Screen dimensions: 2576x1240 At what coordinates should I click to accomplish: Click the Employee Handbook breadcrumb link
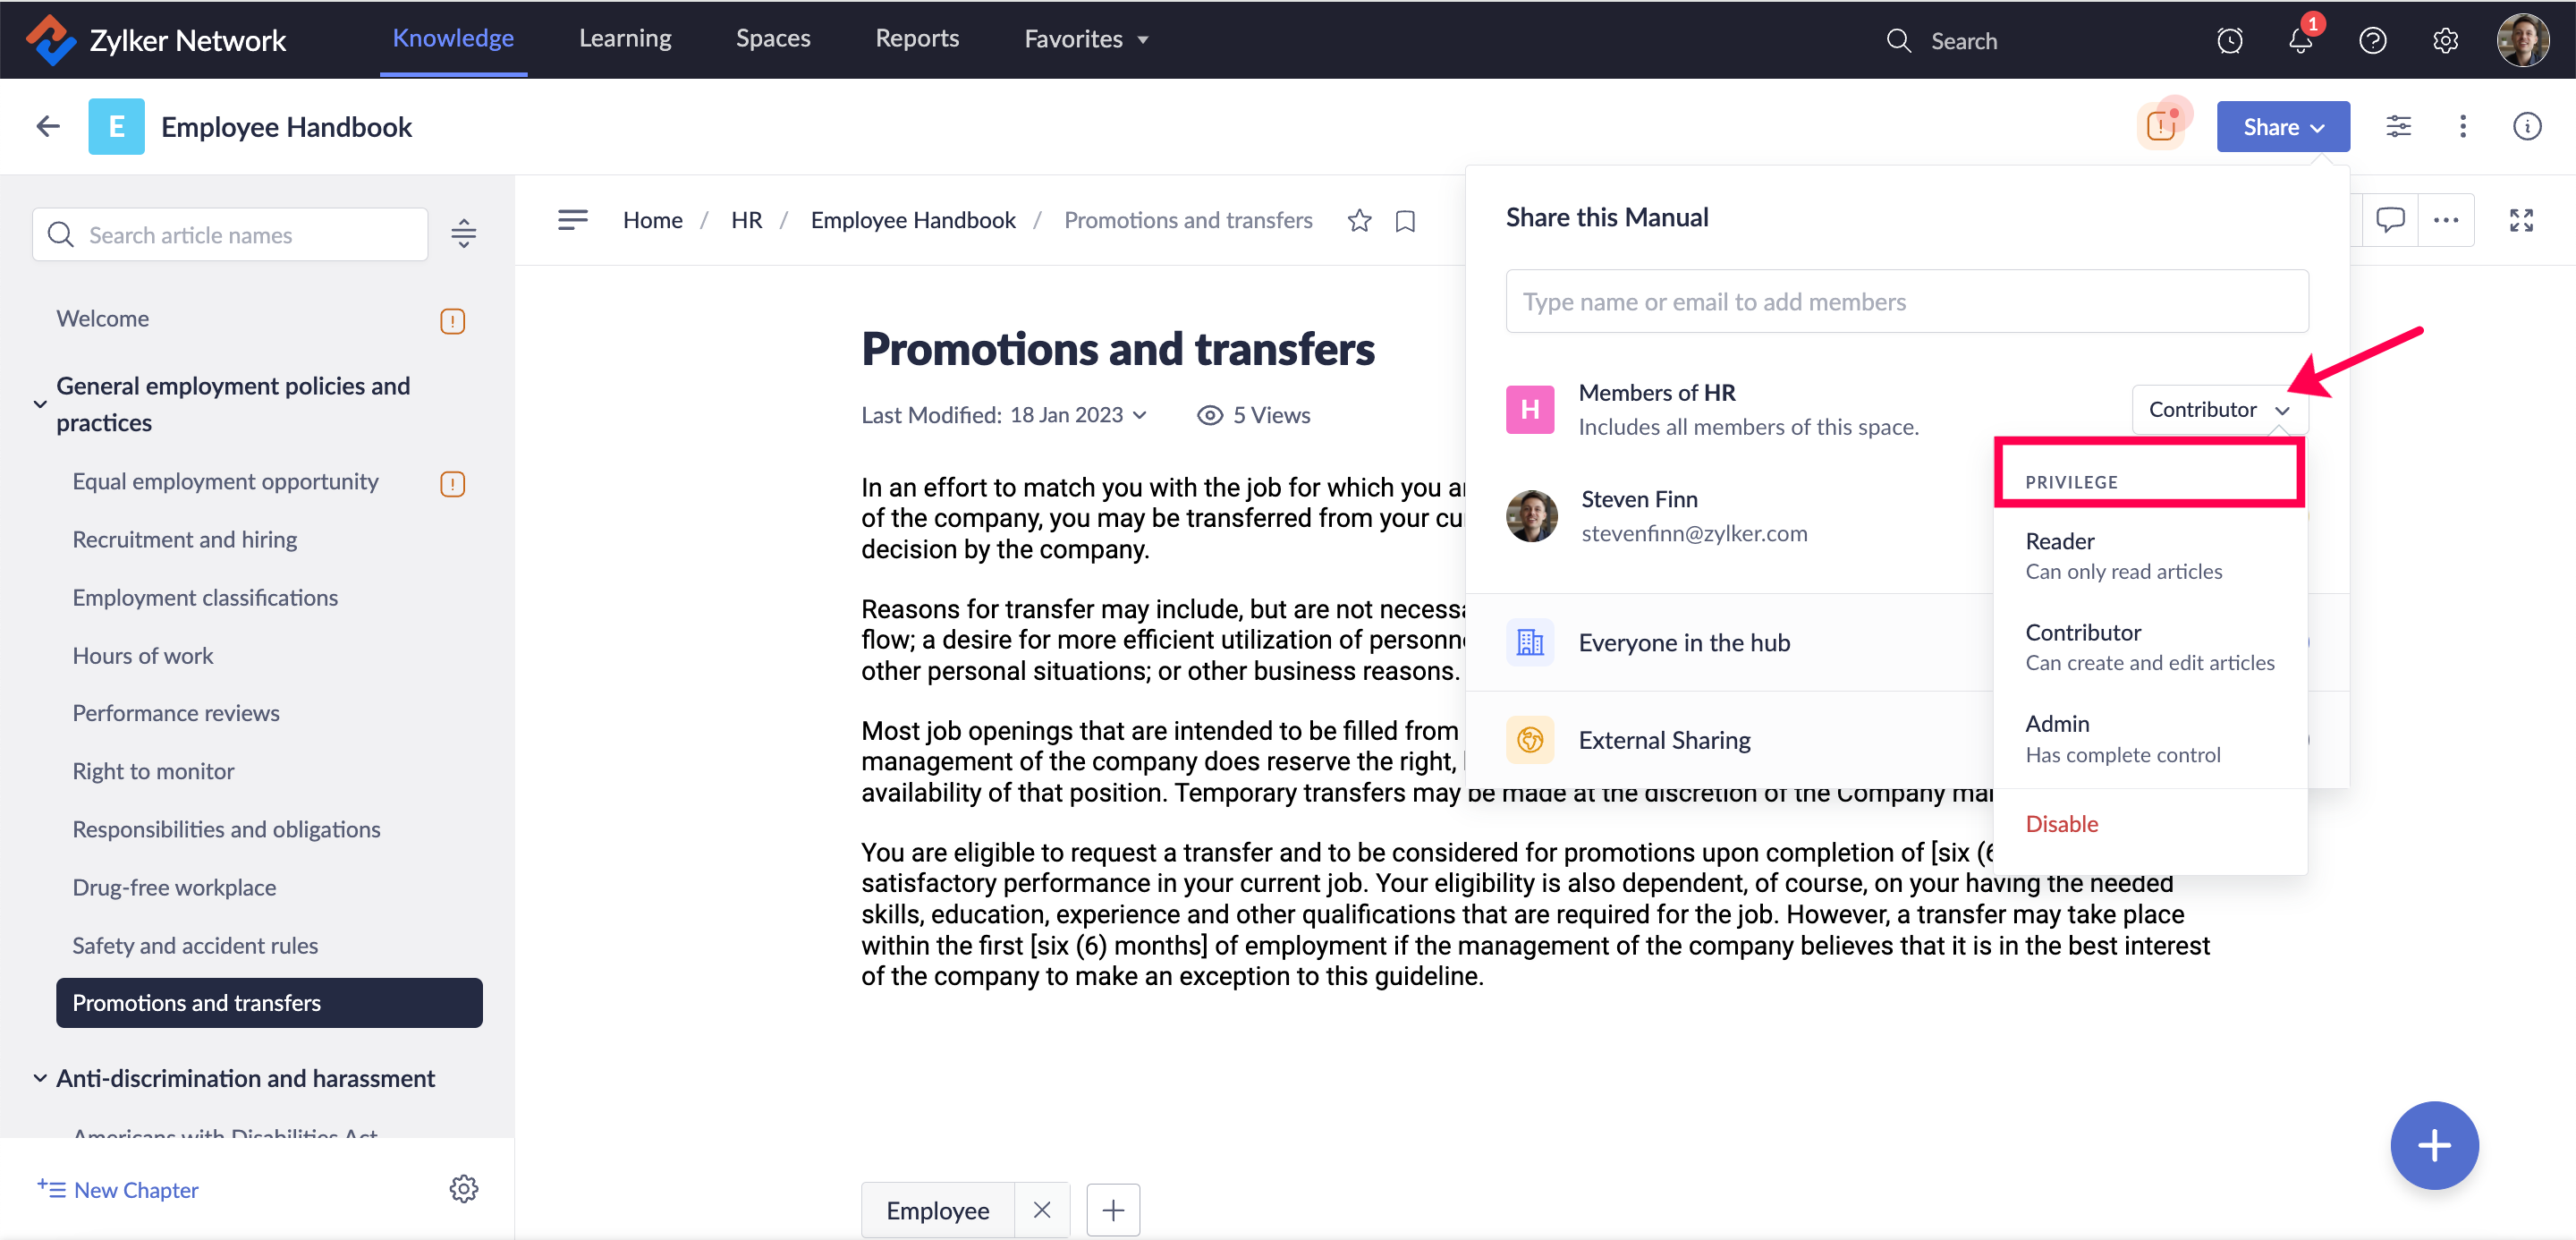pyautogui.click(x=913, y=220)
